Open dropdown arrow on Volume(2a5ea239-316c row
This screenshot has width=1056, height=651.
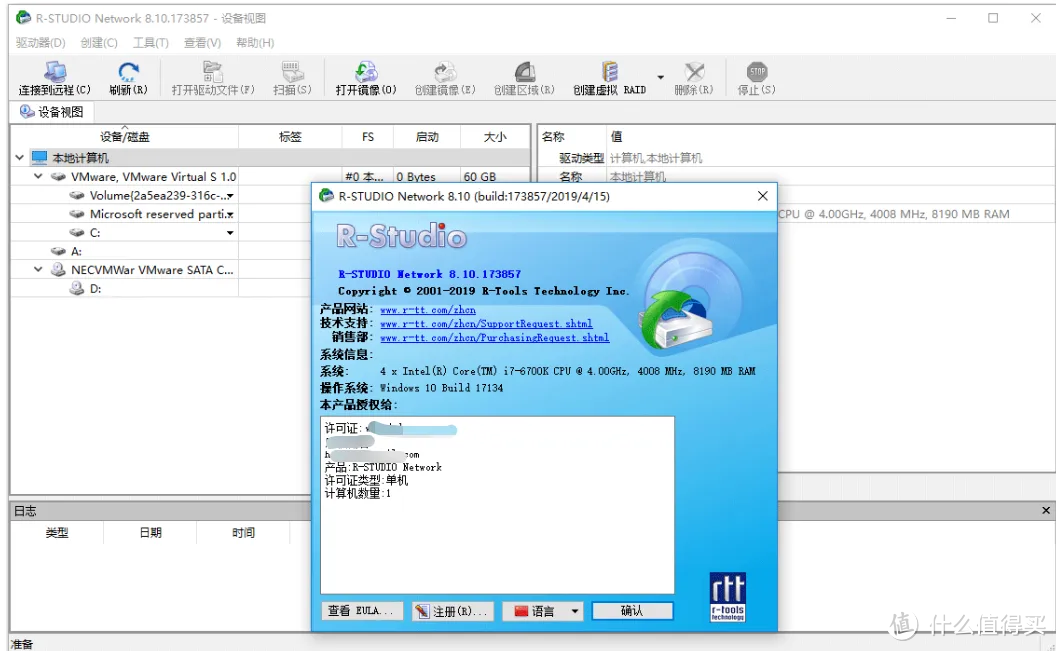[x=230, y=196]
